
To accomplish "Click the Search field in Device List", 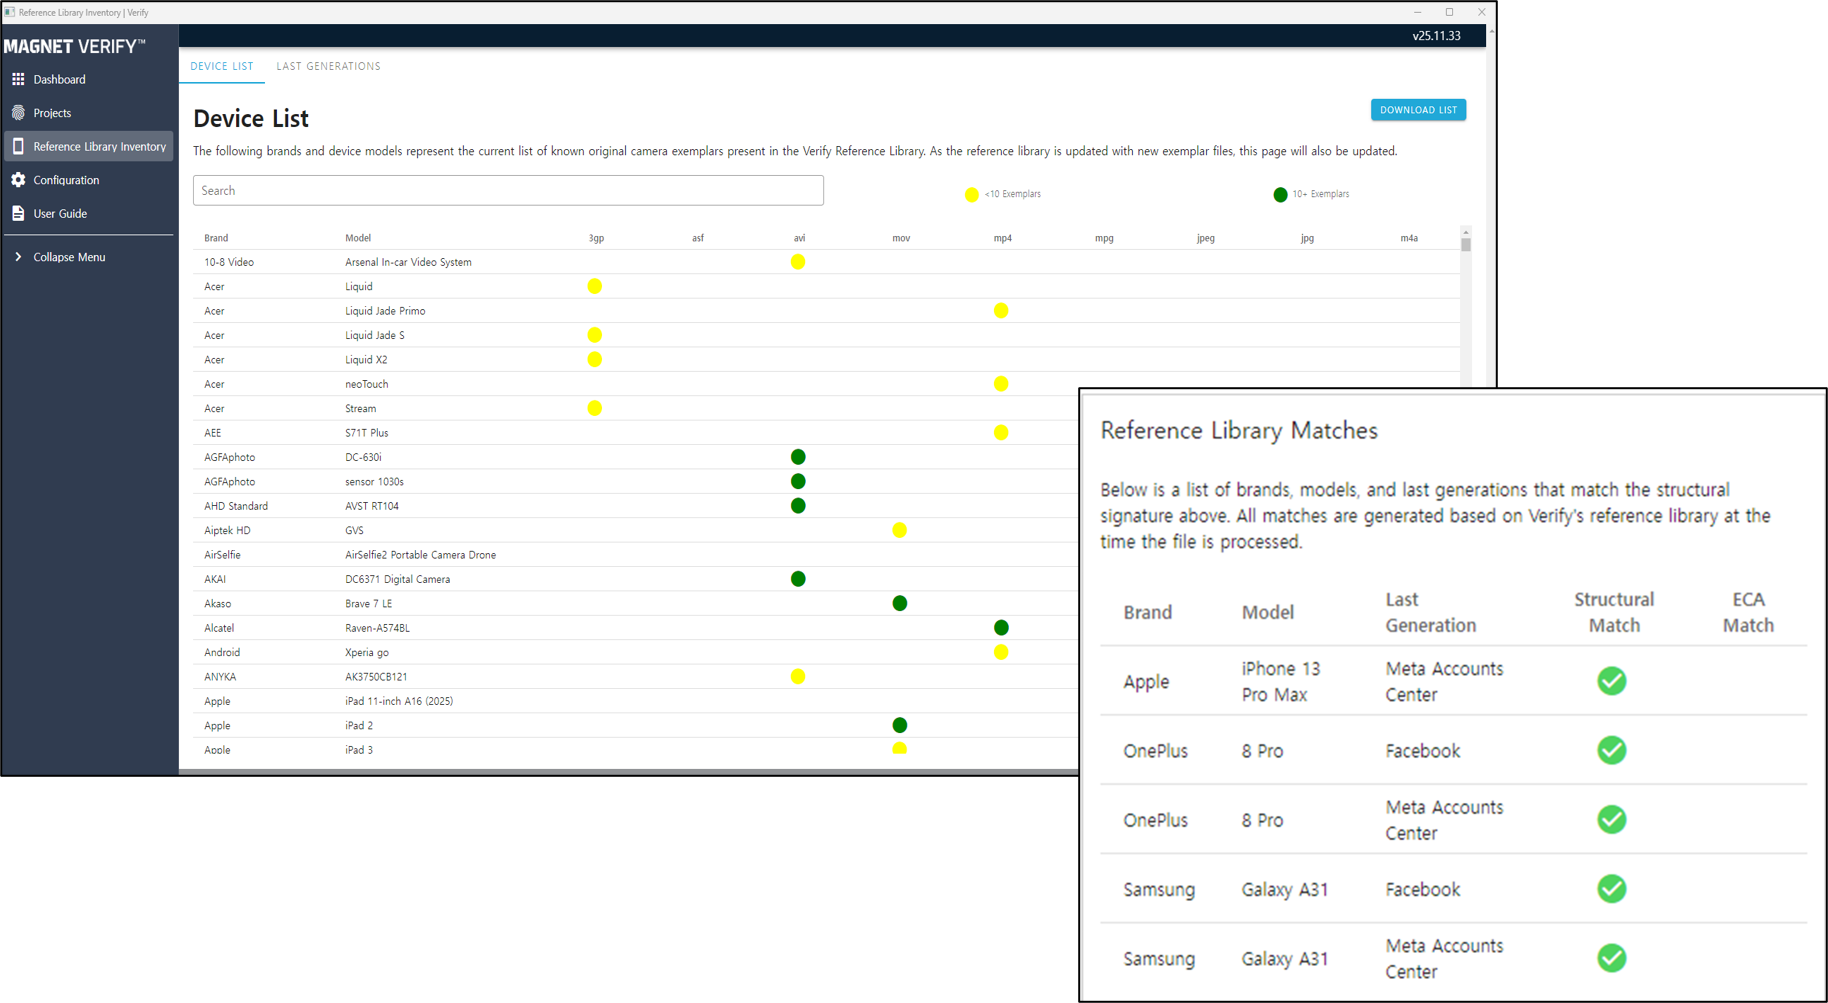I will (x=508, y=190).
